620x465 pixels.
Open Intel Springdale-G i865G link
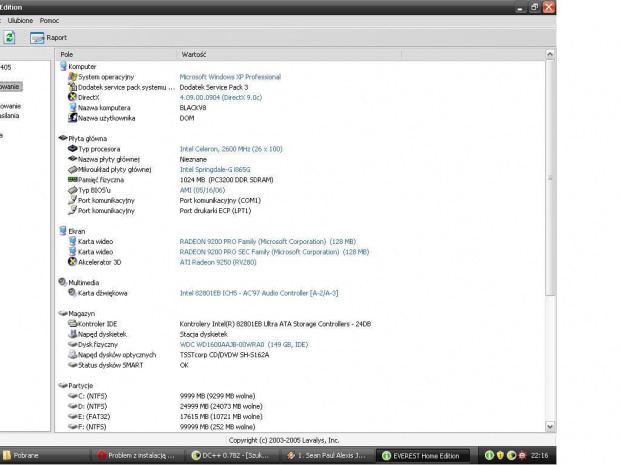pyautogui.click(x=215, y=170)
